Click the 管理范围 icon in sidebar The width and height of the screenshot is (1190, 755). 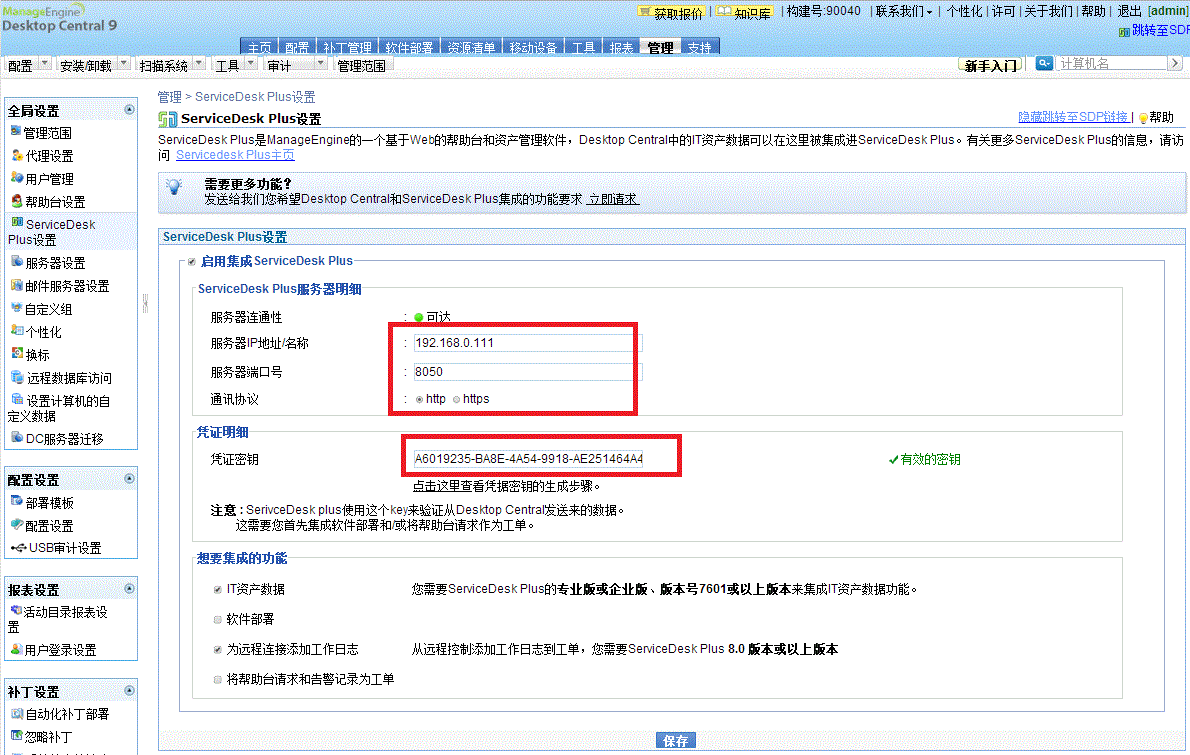pos(16,131)
